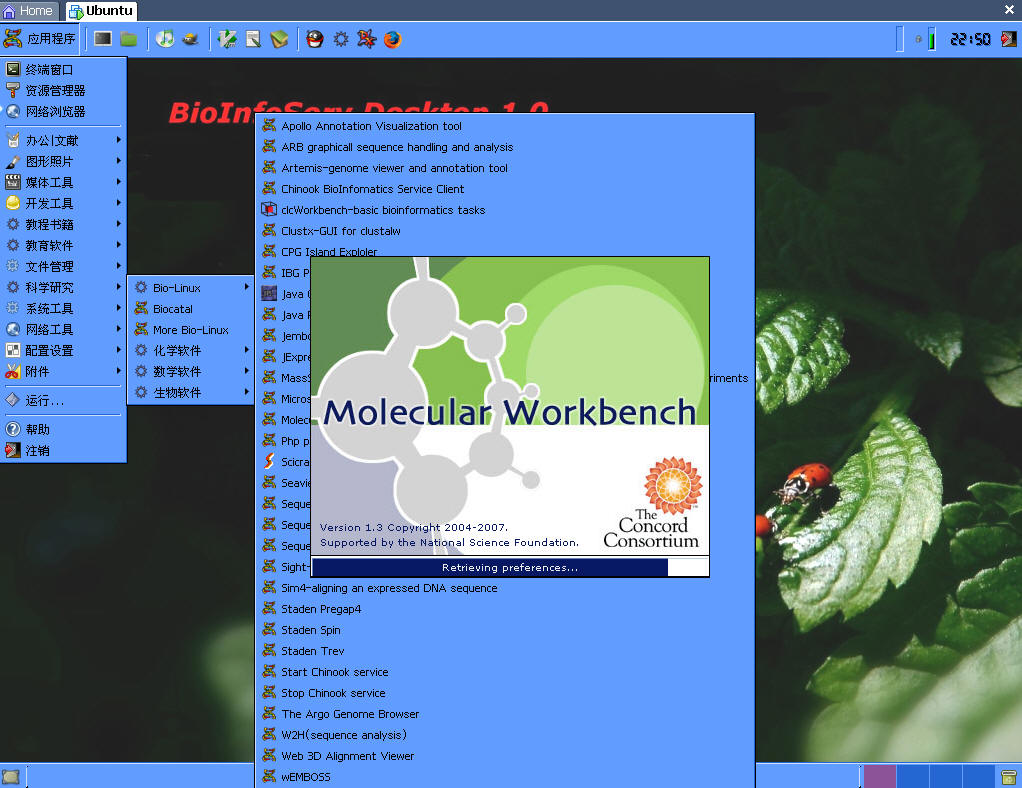Open the 生物软件 submenu
Screen dimensions: 1022x788
(191, 392)
